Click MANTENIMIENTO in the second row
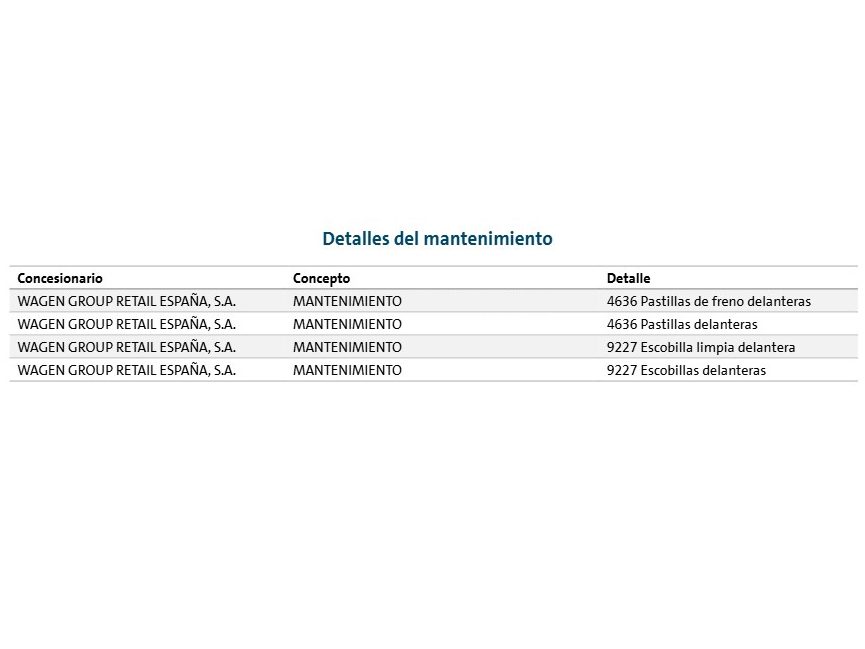 coord(347,324)
